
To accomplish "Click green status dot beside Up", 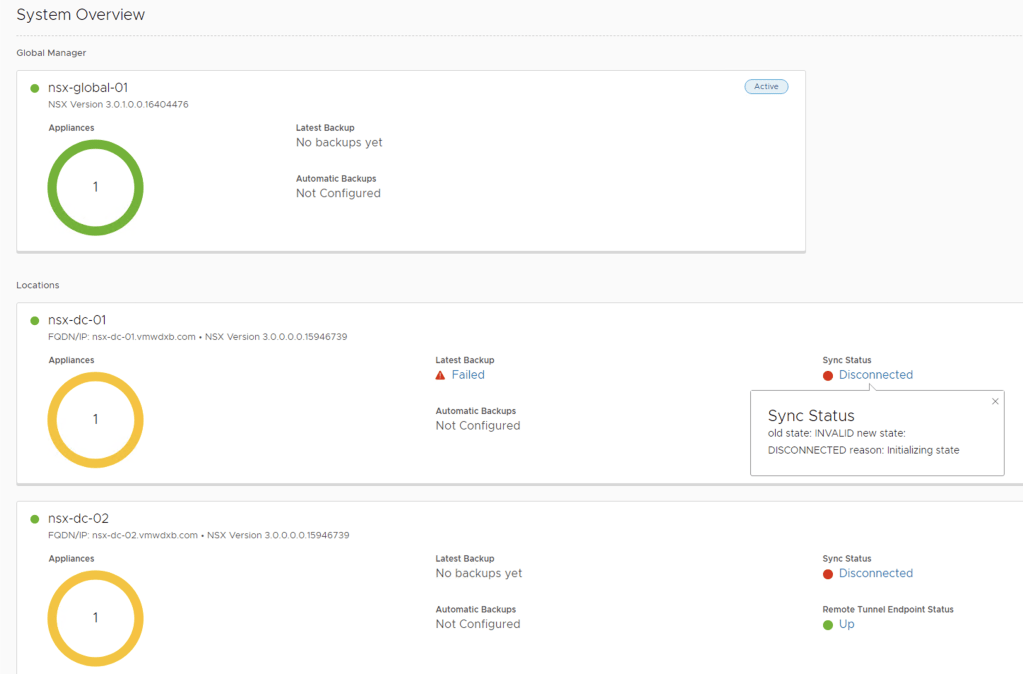I will coord(828,625).
